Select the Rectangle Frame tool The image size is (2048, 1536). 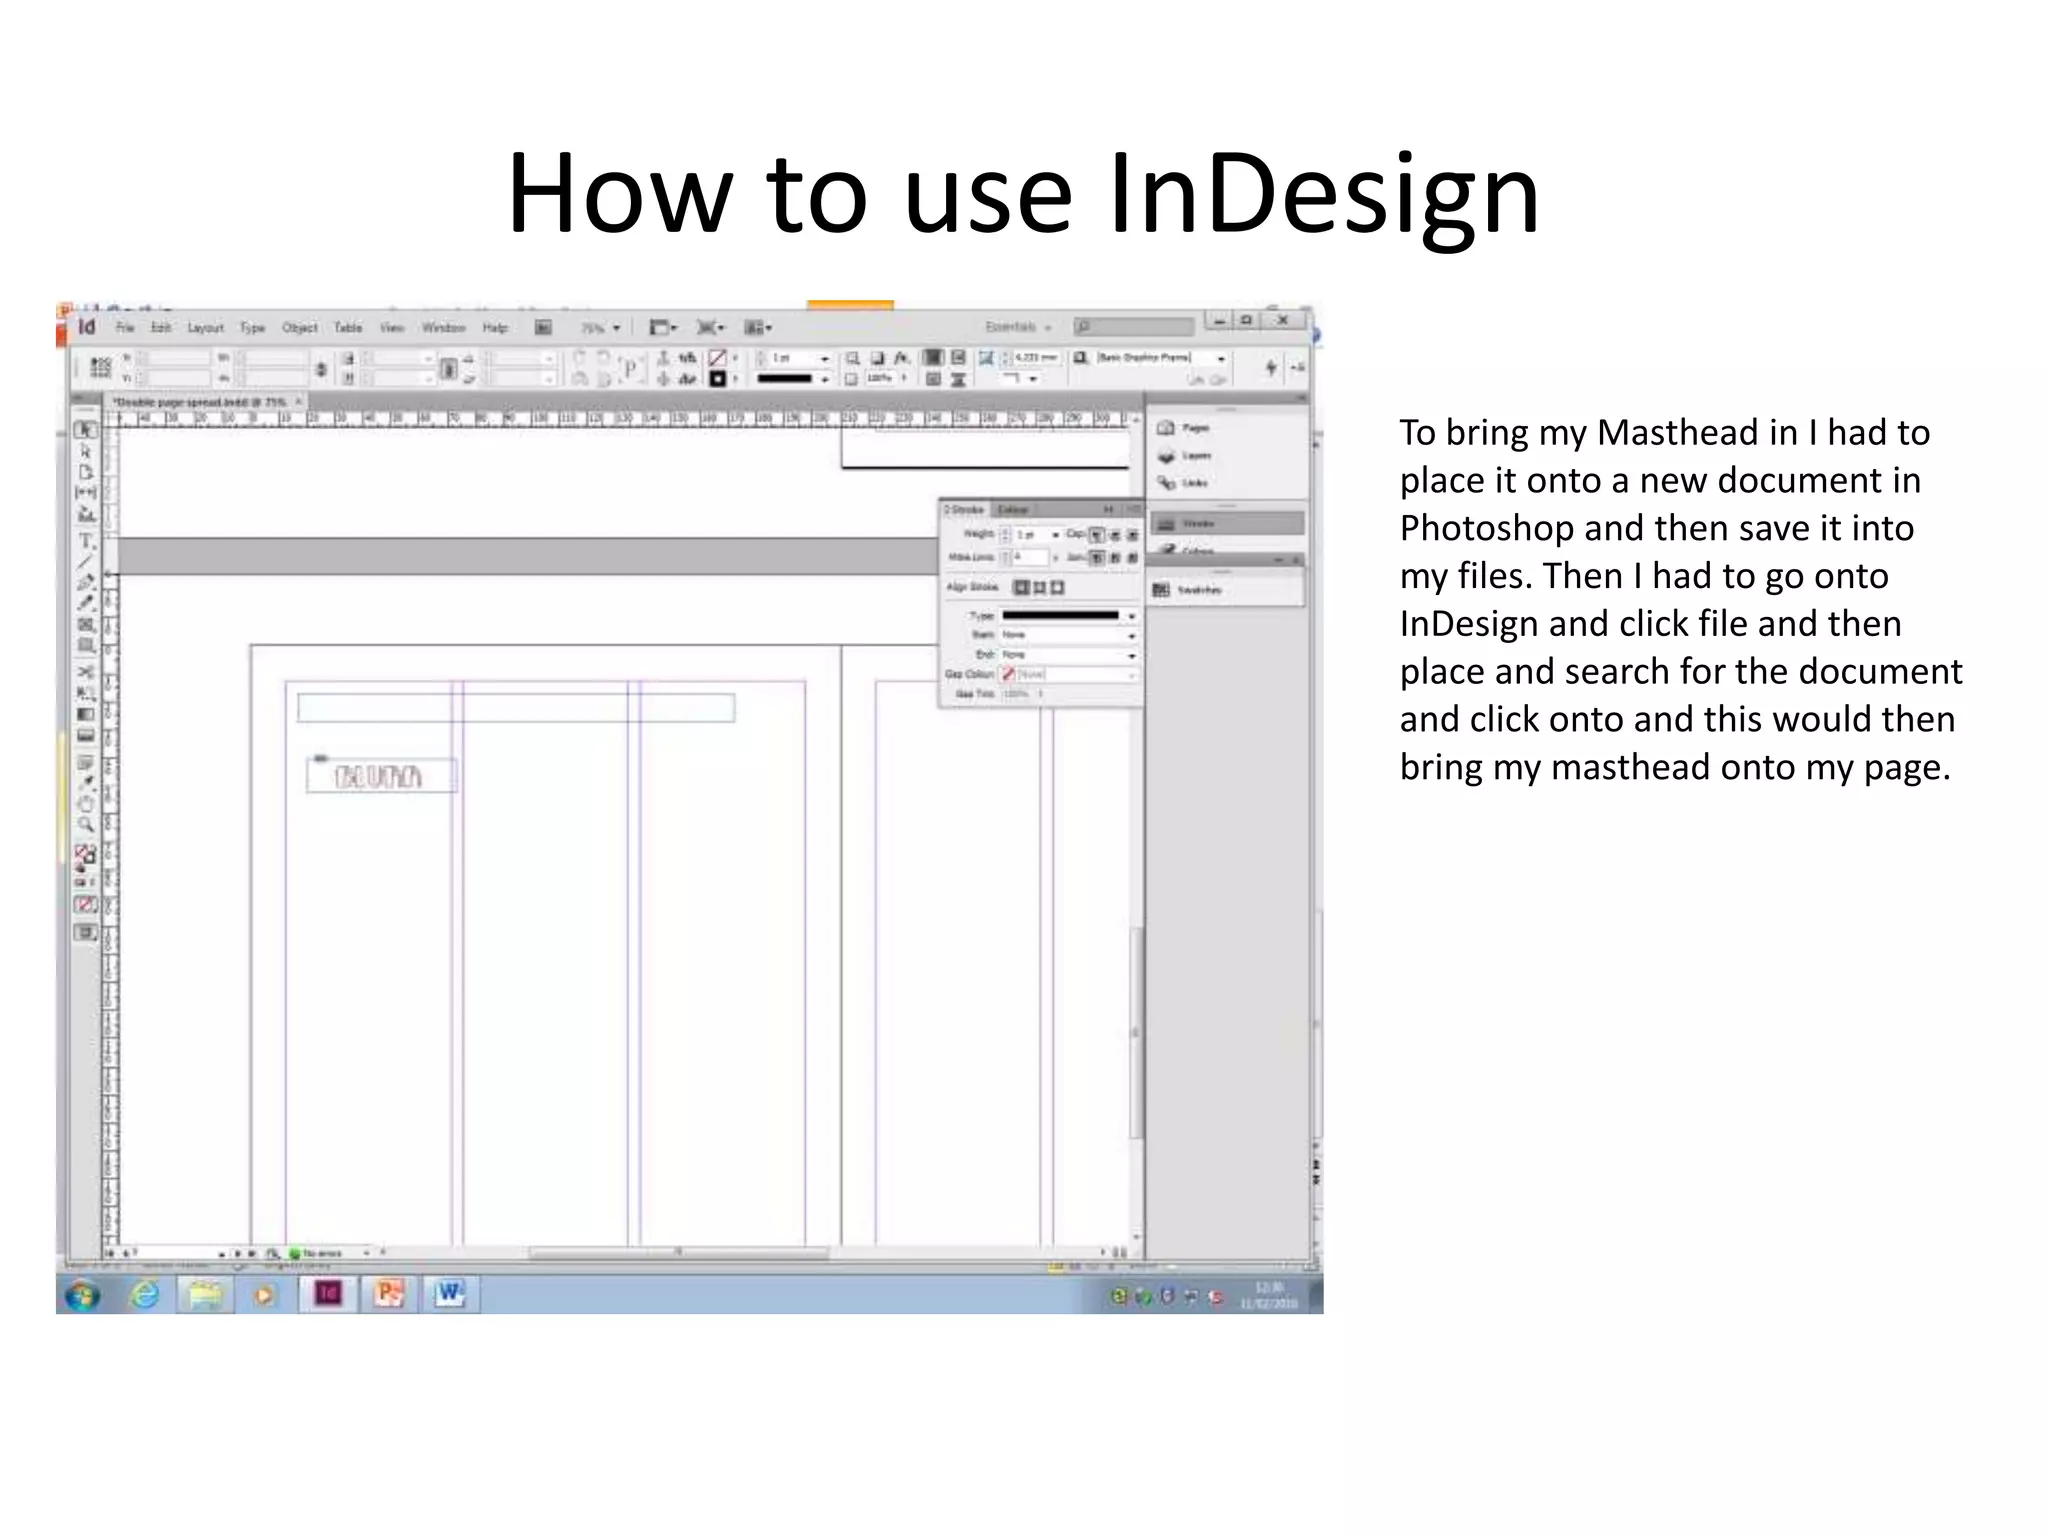coord(86,625)
